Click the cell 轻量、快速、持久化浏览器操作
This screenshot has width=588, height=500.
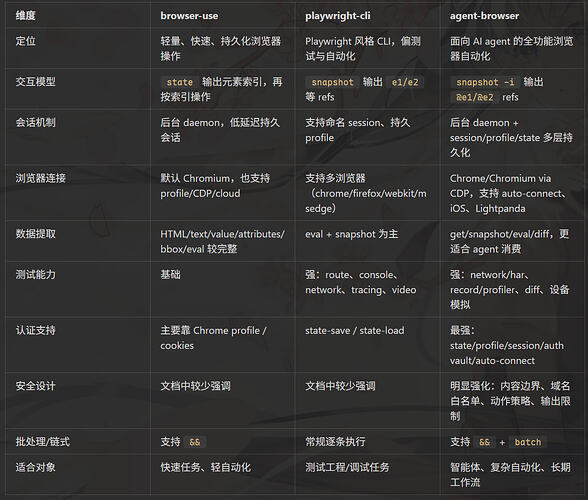click(x=220, y=48)
